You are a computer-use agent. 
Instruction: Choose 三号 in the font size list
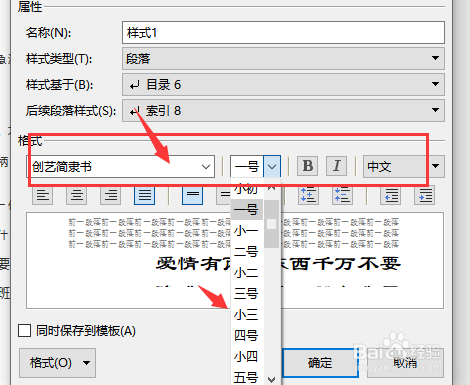pos(247,294)
